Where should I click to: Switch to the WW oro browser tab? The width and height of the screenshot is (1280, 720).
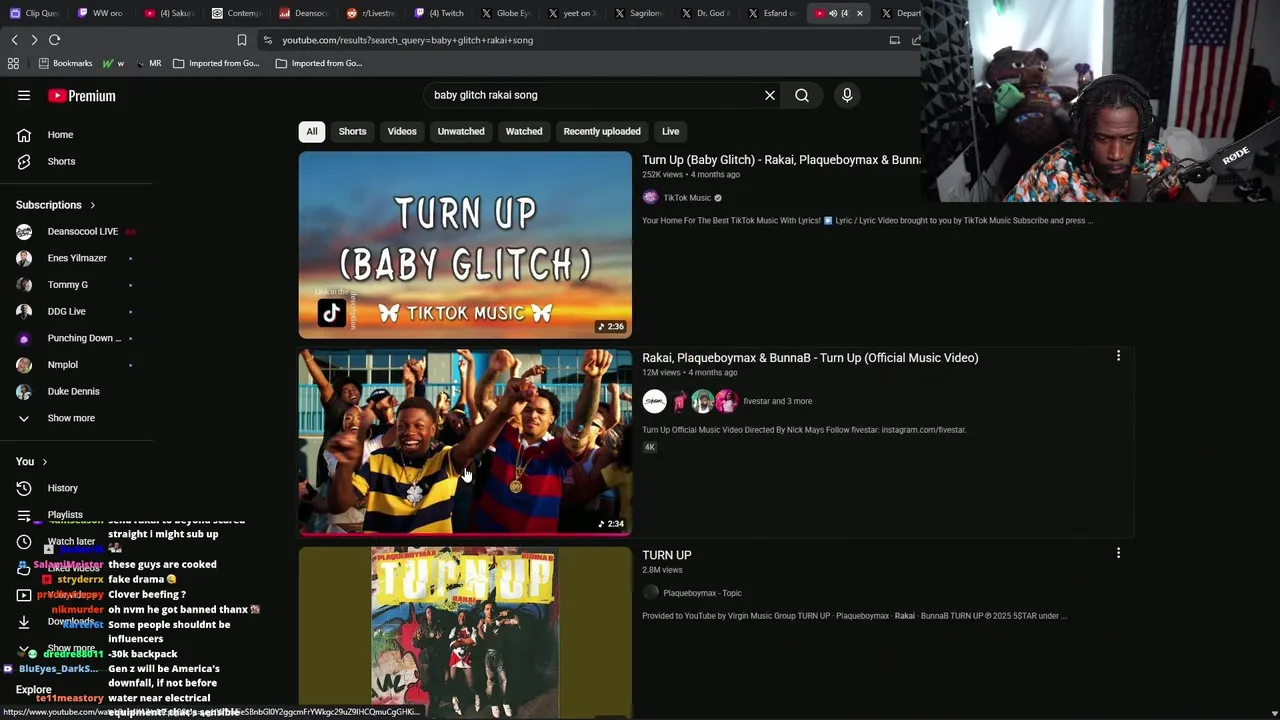tap(100, 13)
